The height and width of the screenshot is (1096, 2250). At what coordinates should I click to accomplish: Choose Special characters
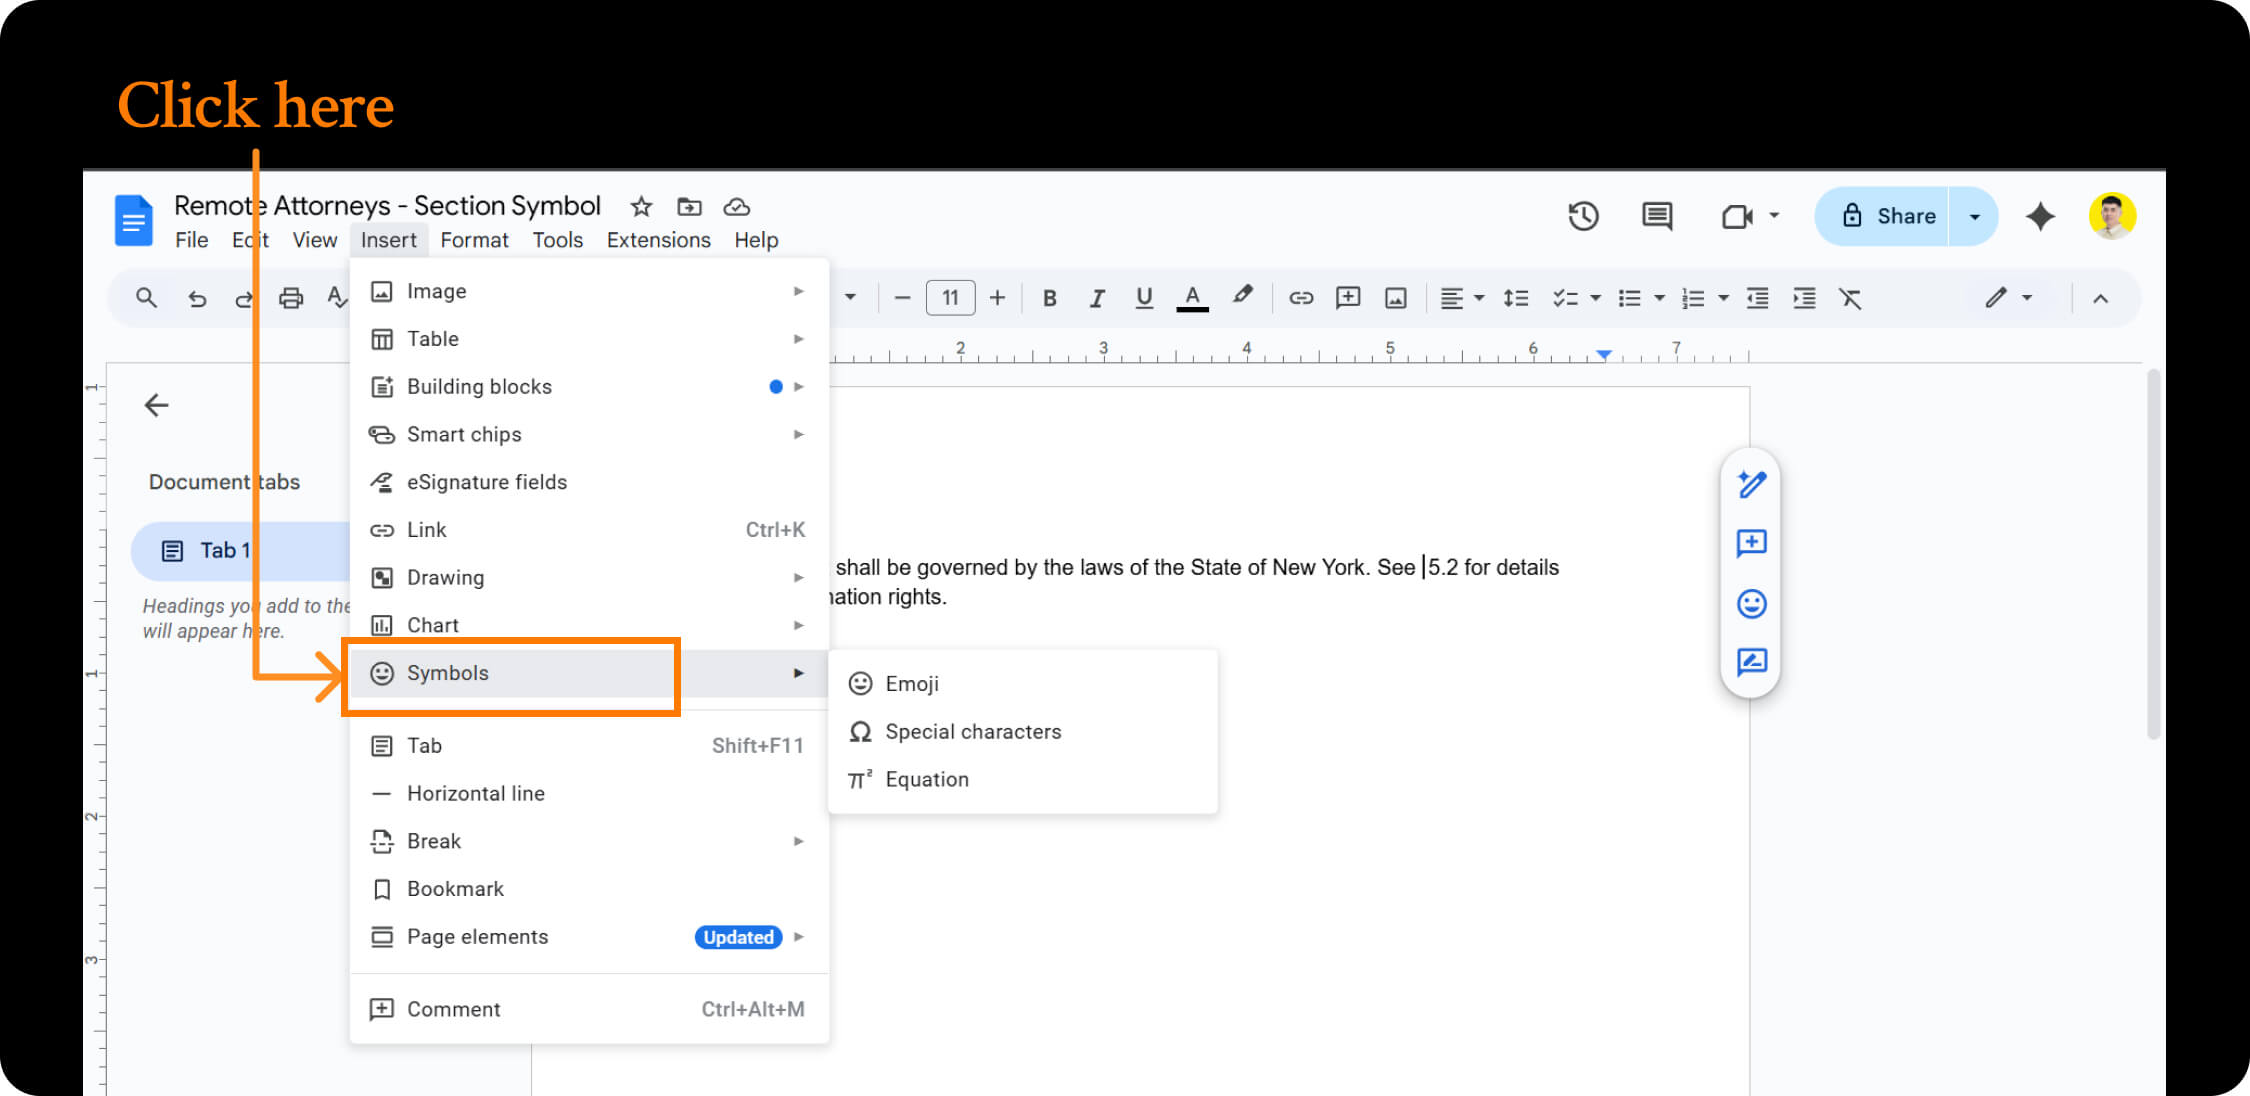coord(1023,732)
